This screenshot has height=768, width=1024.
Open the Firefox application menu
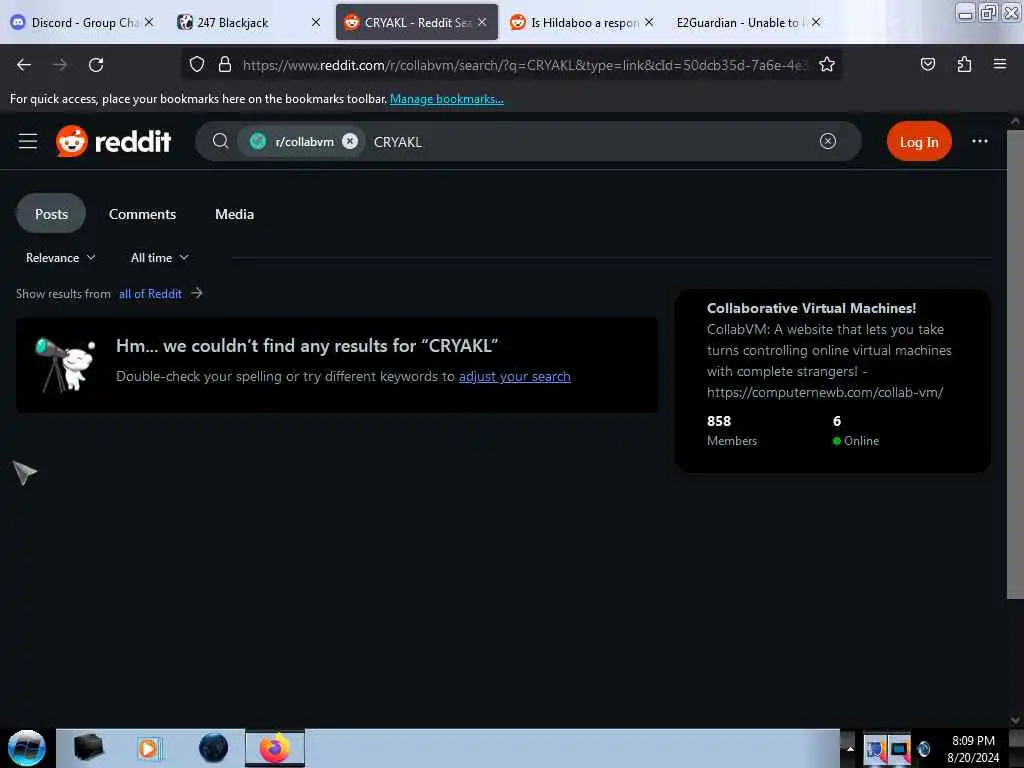coord(1000,64)
